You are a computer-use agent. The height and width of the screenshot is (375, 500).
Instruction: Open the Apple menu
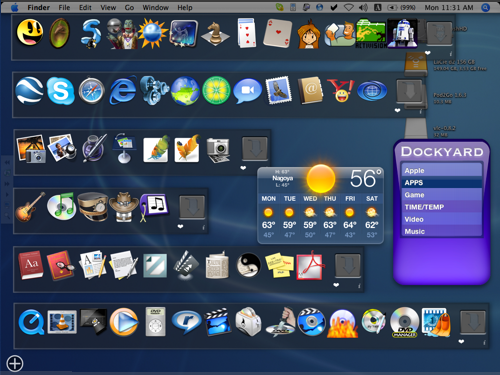(14, 7)
